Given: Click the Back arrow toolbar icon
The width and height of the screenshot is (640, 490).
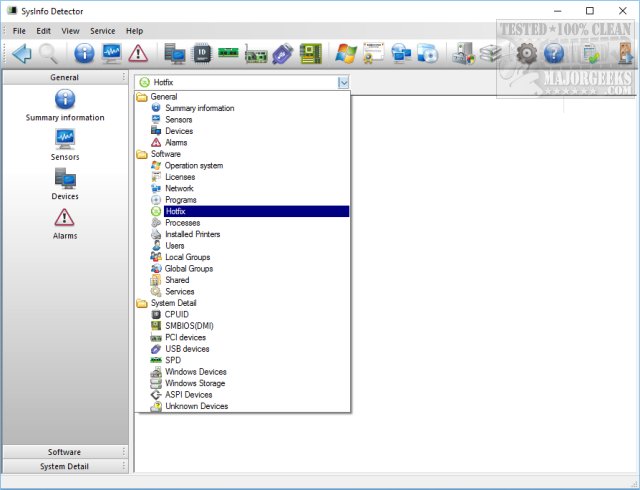Looking at the screenshot, I should 22,53.
